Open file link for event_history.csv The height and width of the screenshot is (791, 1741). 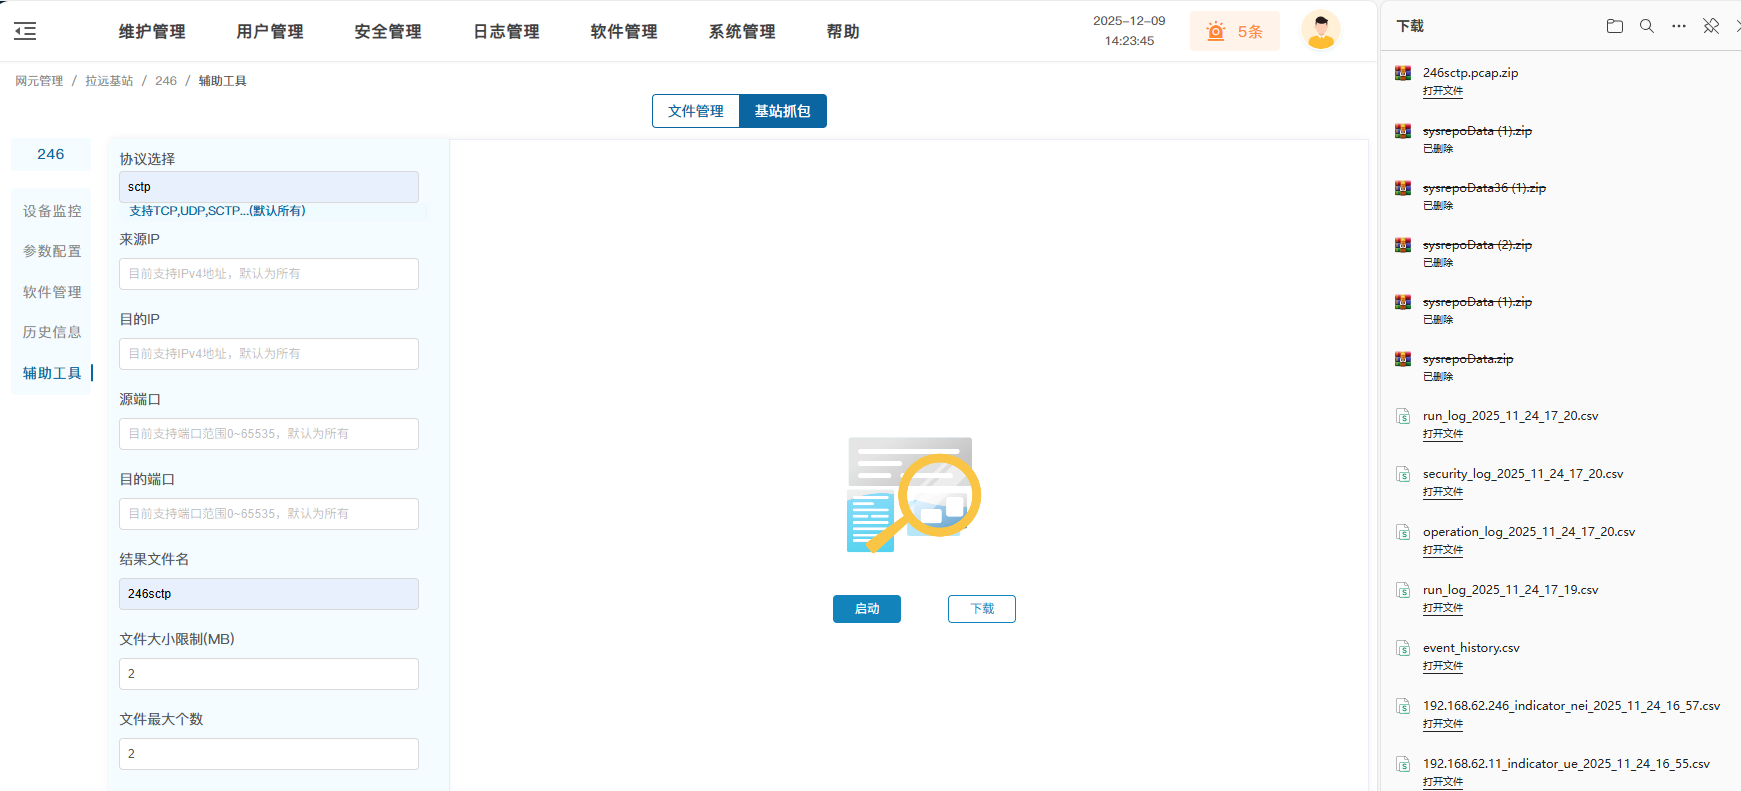[x=1442, y=666]
